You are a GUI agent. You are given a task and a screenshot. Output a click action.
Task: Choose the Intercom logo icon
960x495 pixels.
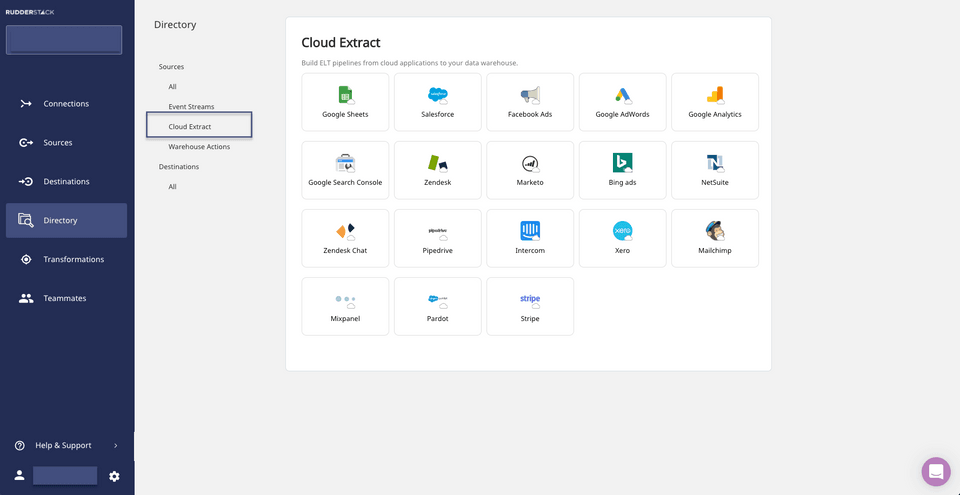(530, 231)
